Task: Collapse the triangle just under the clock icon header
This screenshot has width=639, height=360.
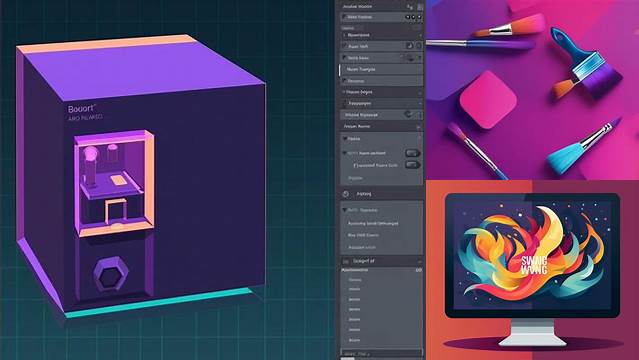Action: coord(344,210)
